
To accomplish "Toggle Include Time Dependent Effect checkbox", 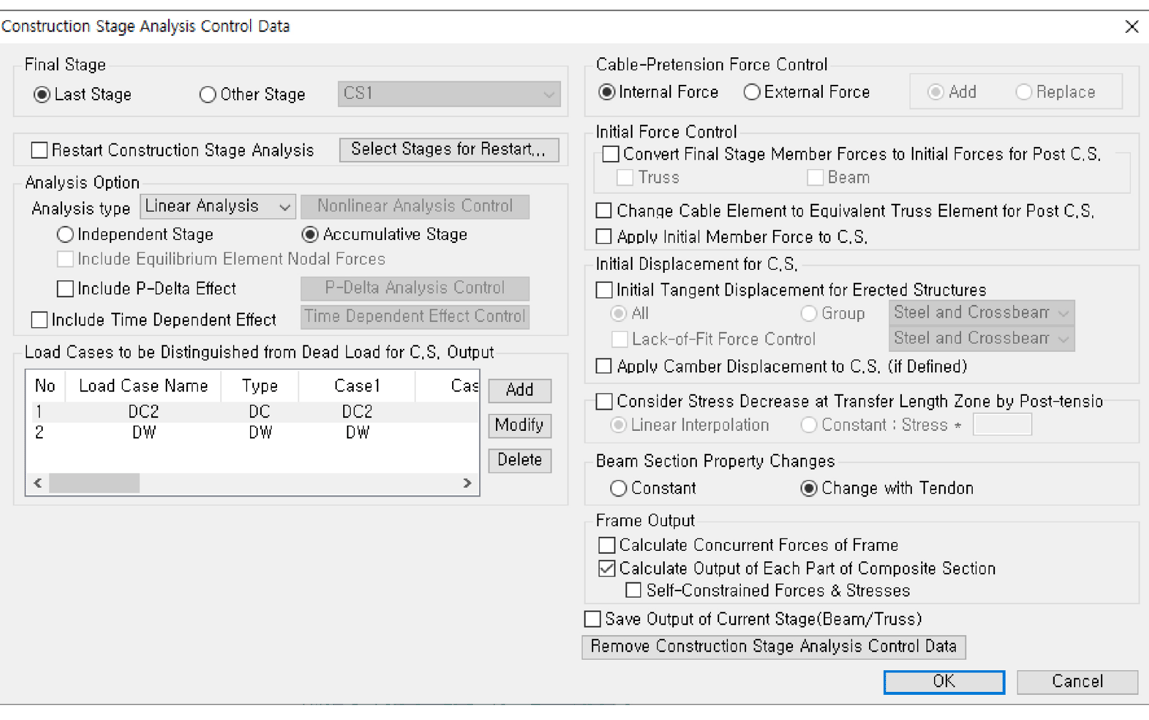I will [x=40, y=320].
